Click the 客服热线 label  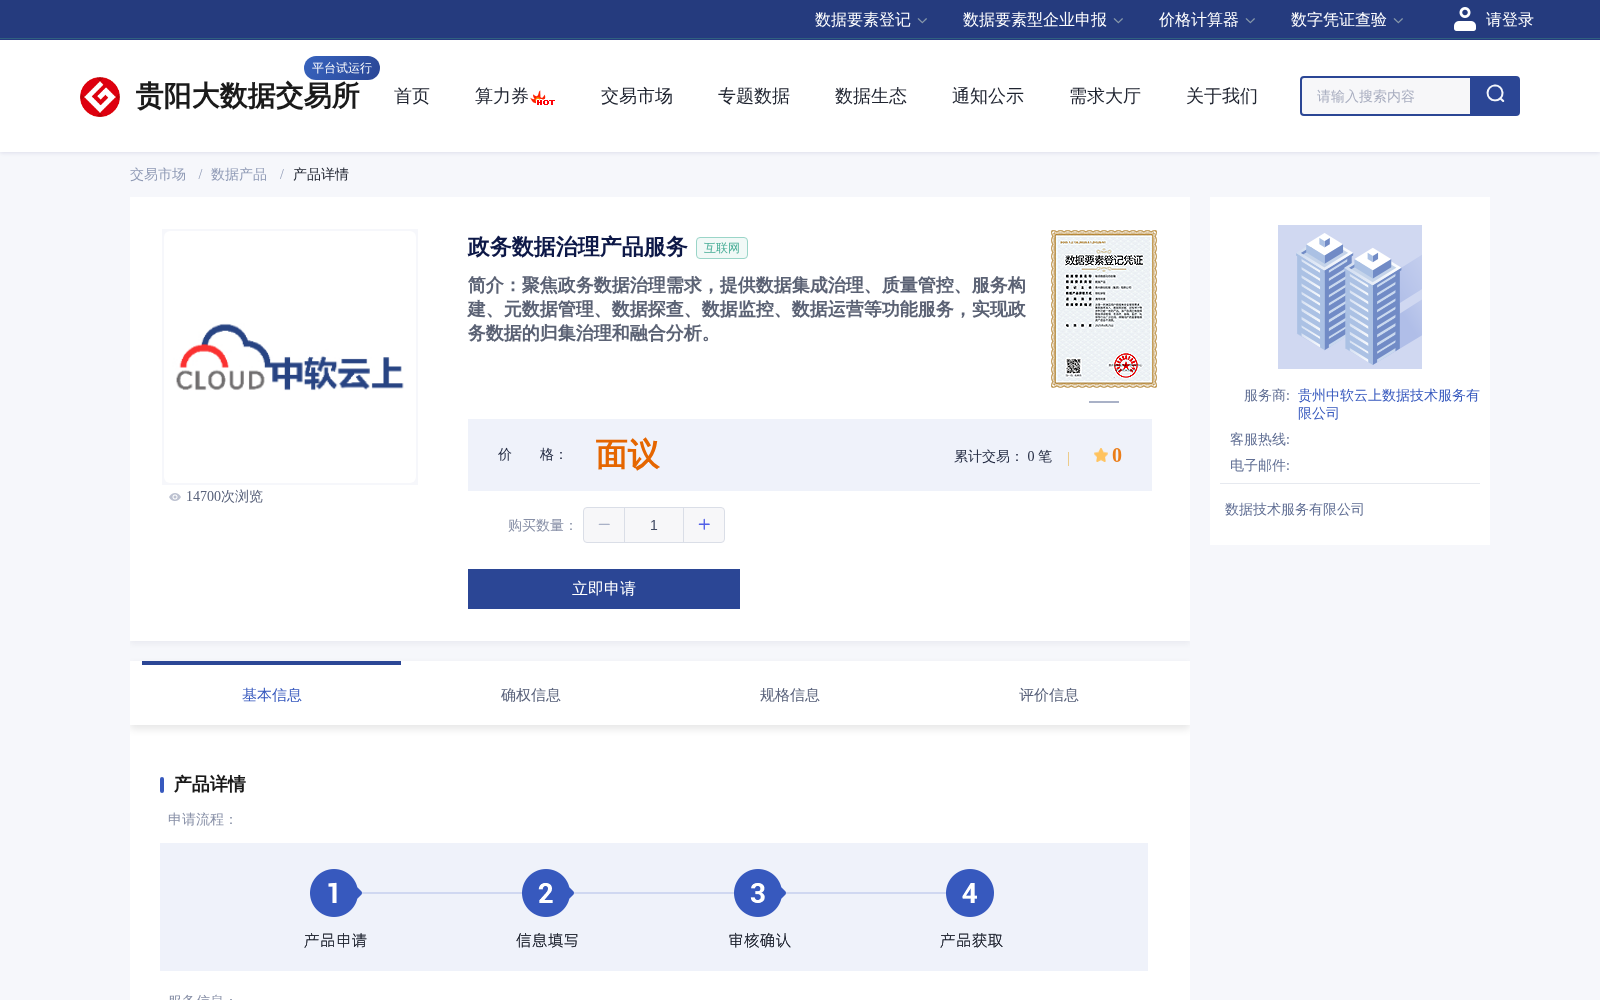[x=1259, y=440]
